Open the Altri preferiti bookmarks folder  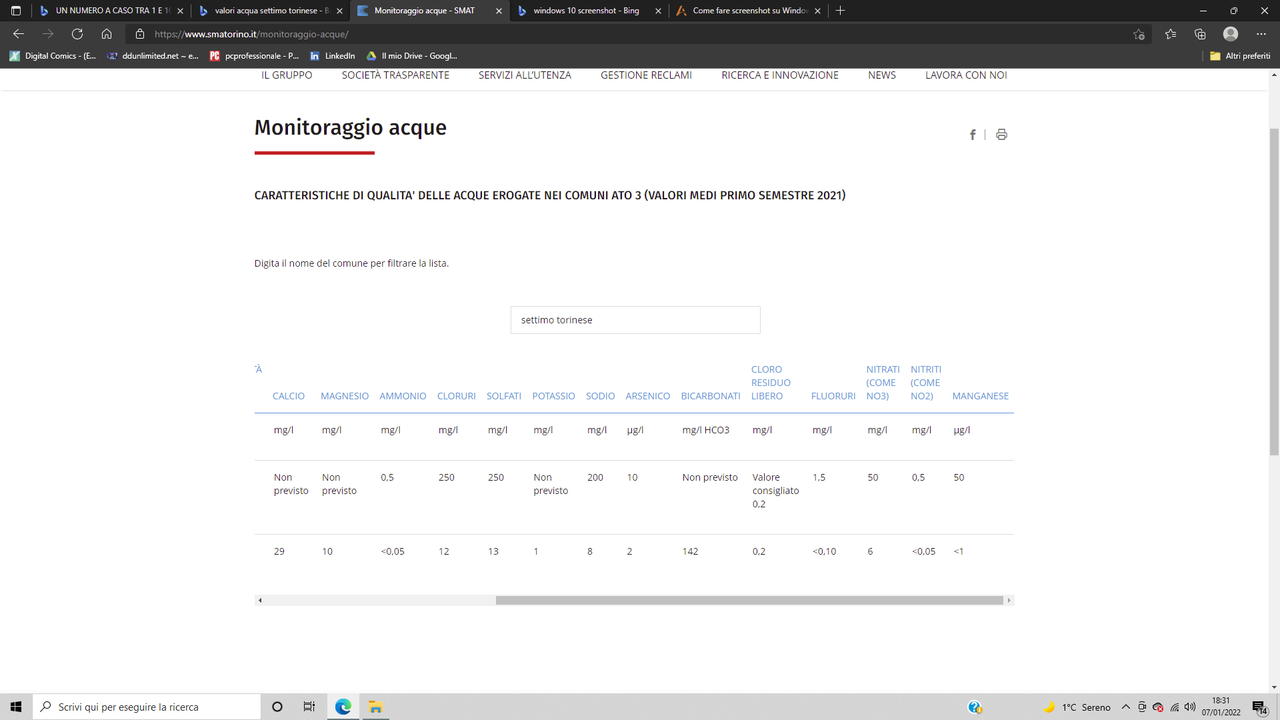1240,56
